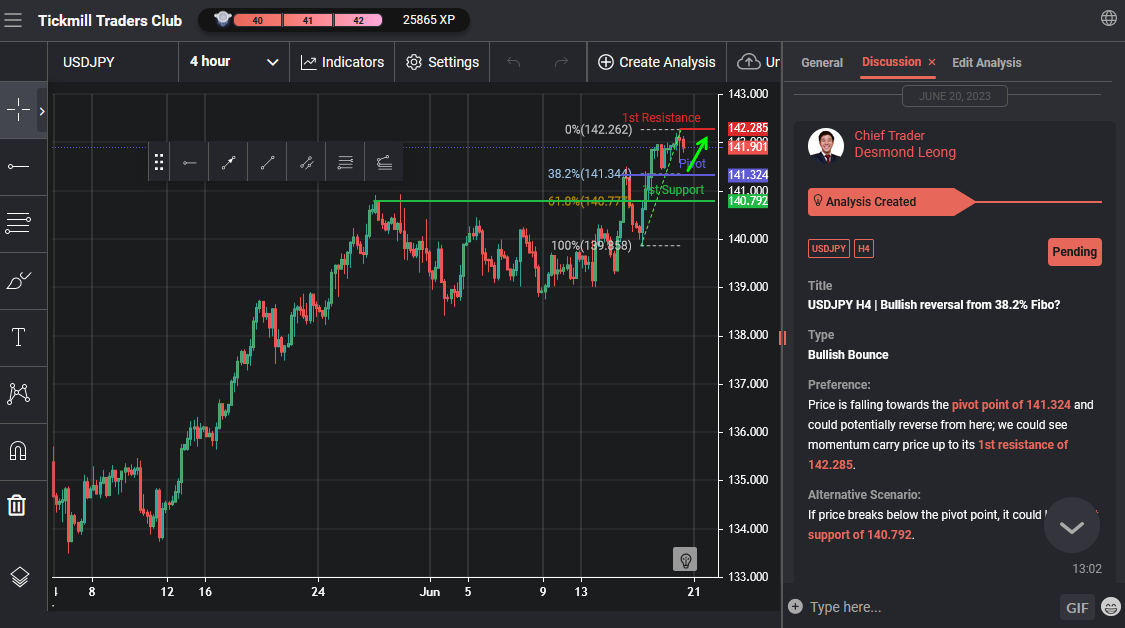The width and height of the screenshot is (1125, 628).
Task: Click the Tickmill Traders Club title
Action: click(x=110, y=21)
